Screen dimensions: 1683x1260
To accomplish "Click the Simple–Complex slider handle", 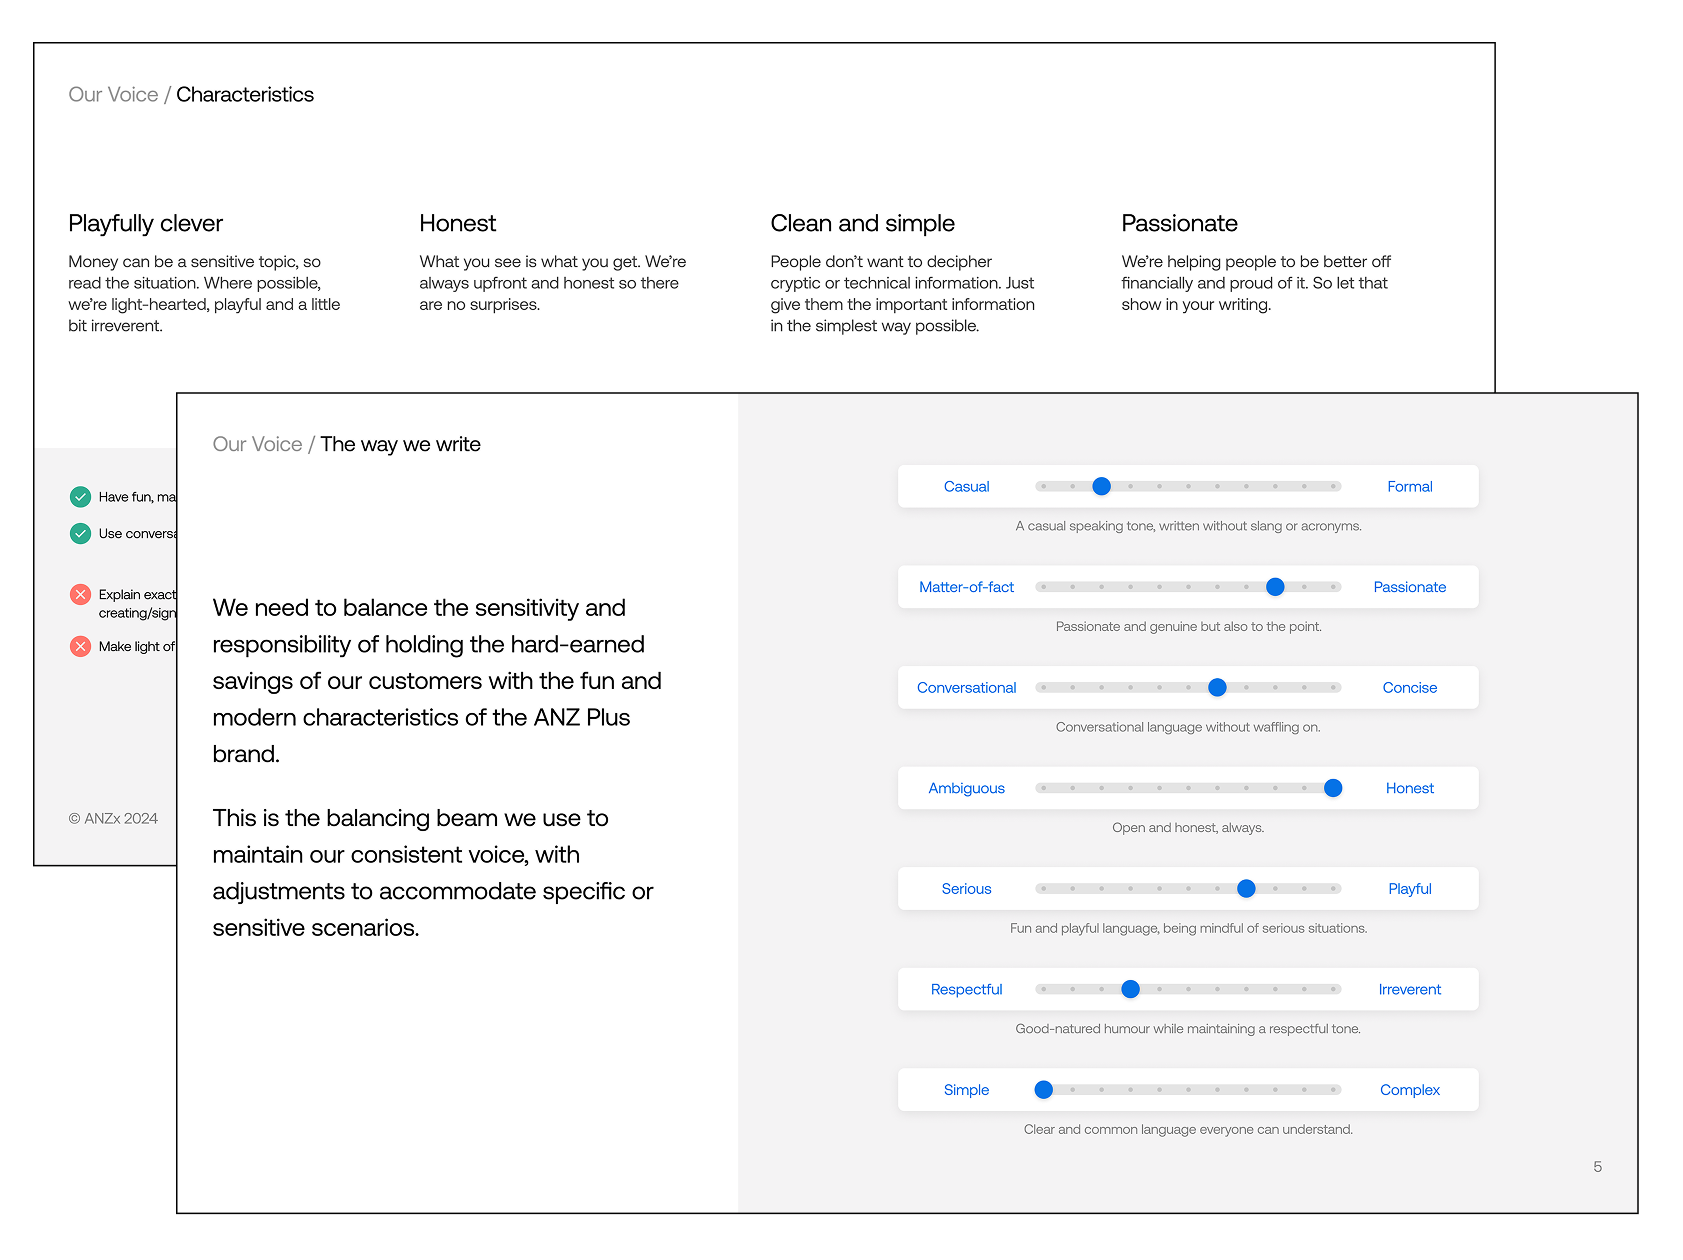I will [x=1044, y=1090].
